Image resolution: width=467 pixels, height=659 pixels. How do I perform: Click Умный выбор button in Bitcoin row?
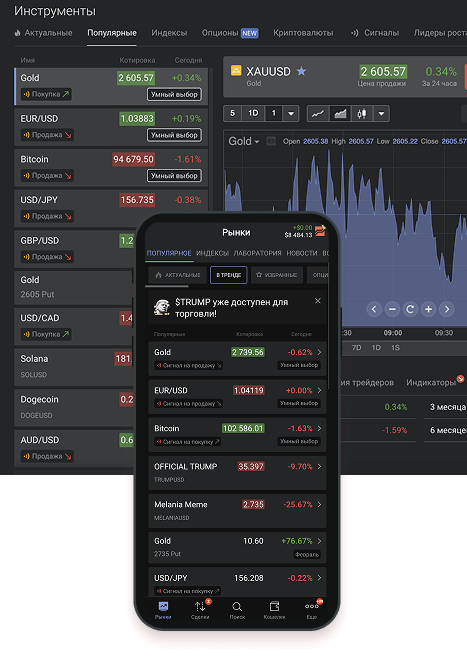pyautogui.click(x=174, y=176)
